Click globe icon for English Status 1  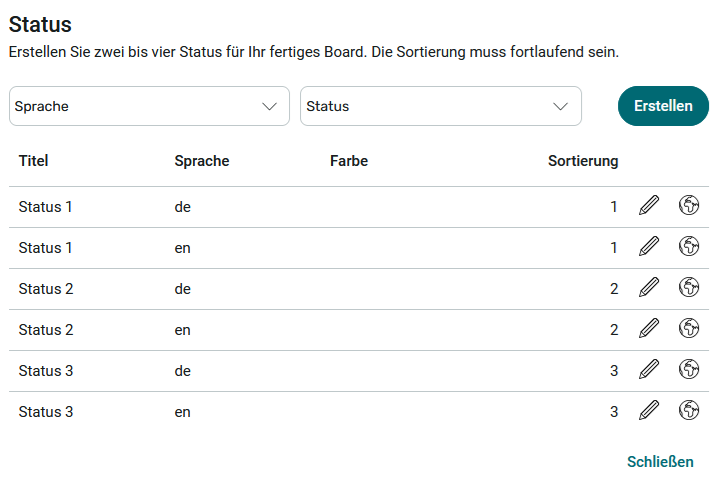tap(688, 246)
